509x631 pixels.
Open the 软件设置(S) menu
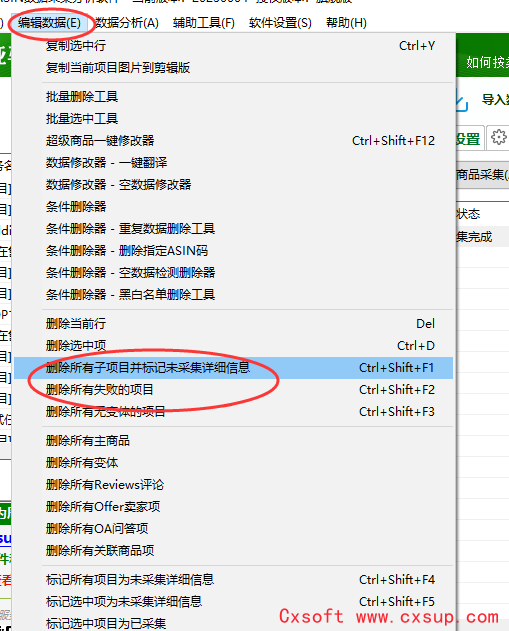280,23
